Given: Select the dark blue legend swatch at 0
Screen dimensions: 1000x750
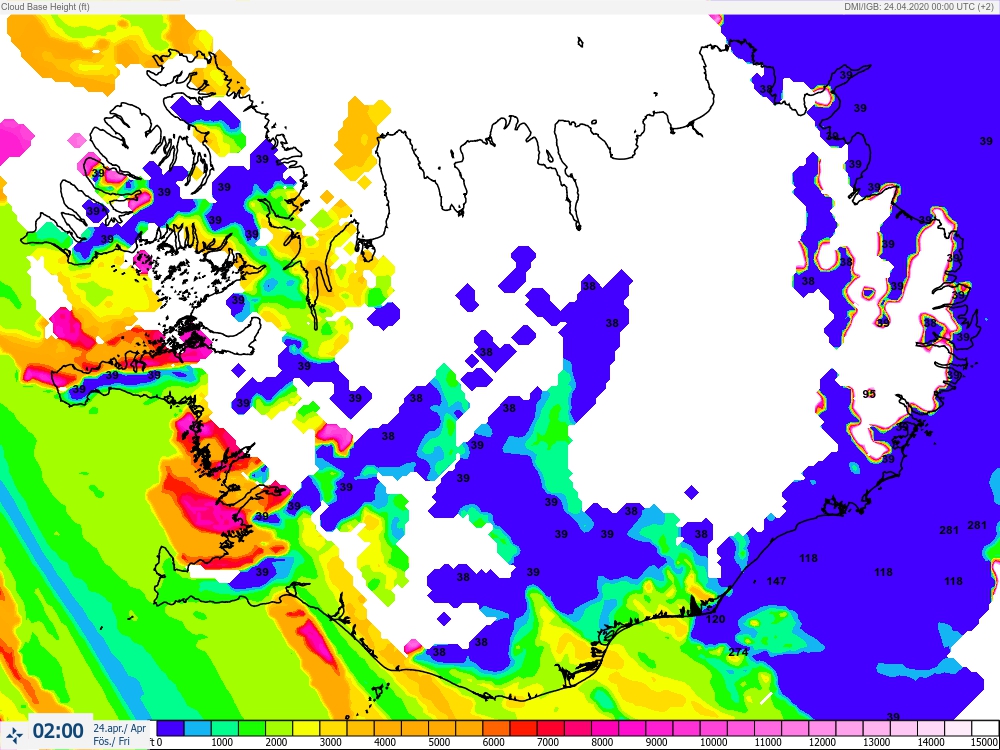Looking at the screenshot, I should pyautogui.click(x=170, y=728).
